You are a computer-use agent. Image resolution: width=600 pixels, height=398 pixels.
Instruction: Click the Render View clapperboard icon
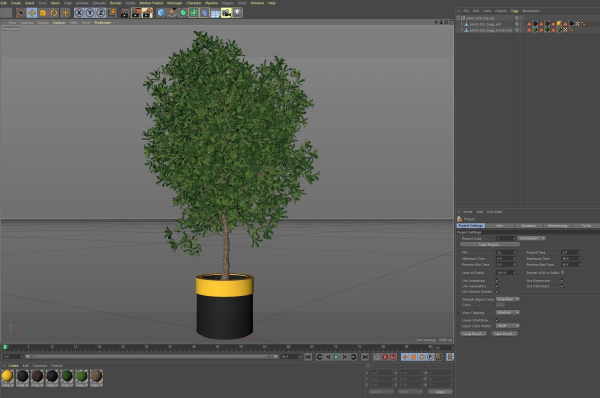[125, 13]
